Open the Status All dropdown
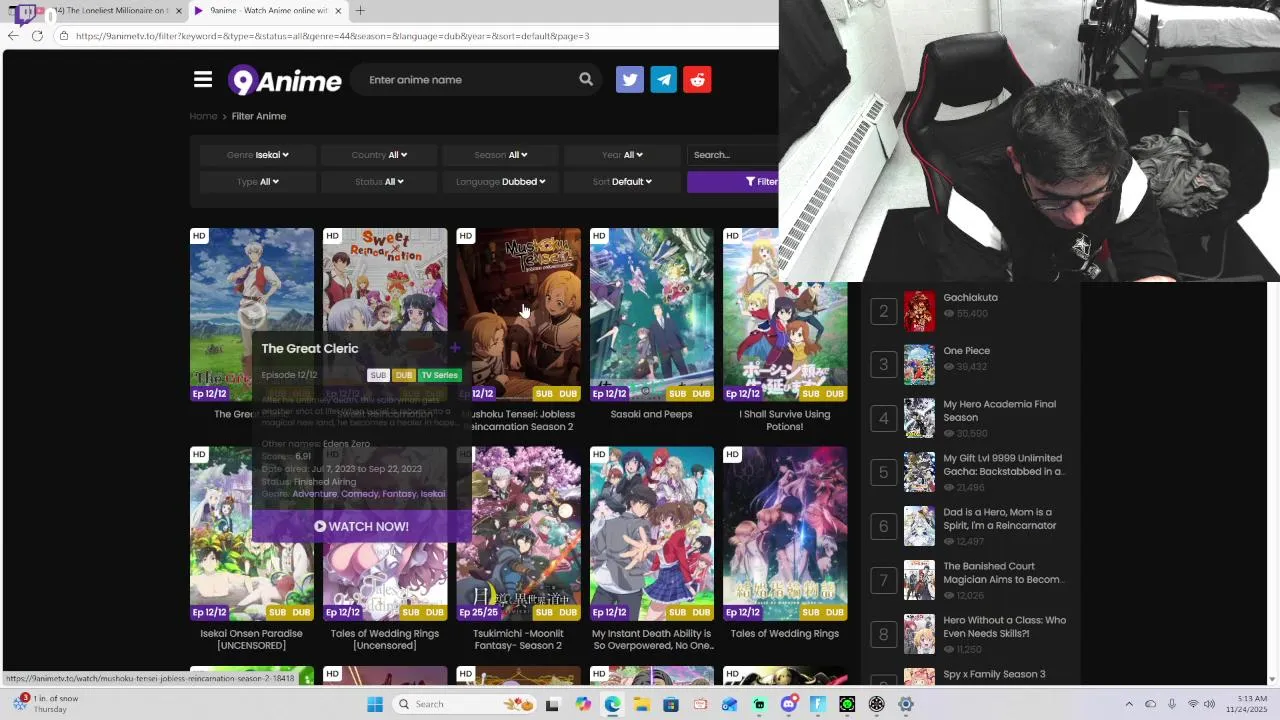This screenshot has width=1280, height=720. point(379,182)
